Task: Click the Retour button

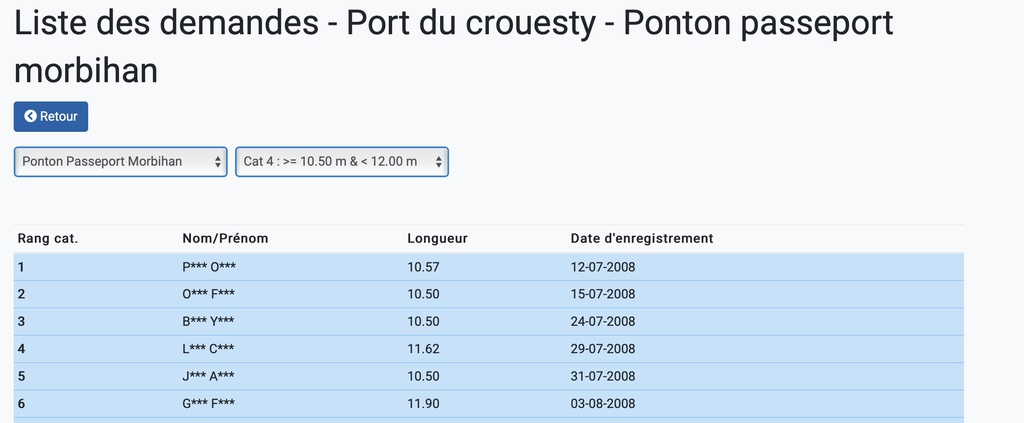Action: (51, 116)
